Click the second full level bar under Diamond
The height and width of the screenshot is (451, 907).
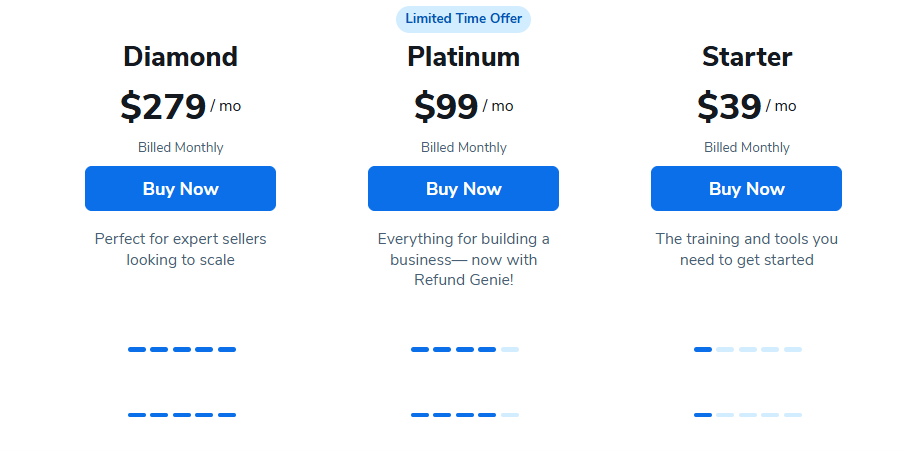tap(182, 414)
